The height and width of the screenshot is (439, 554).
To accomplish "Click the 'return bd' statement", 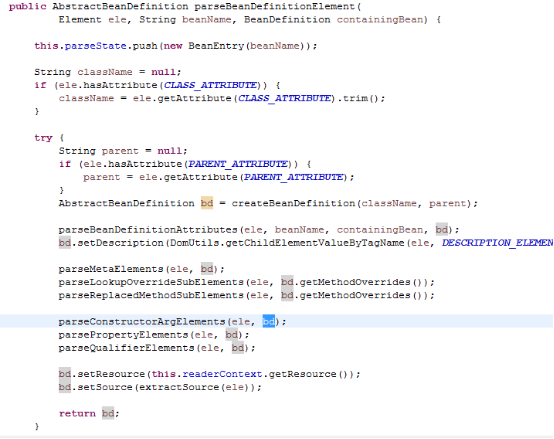I will tap(89, 414).
